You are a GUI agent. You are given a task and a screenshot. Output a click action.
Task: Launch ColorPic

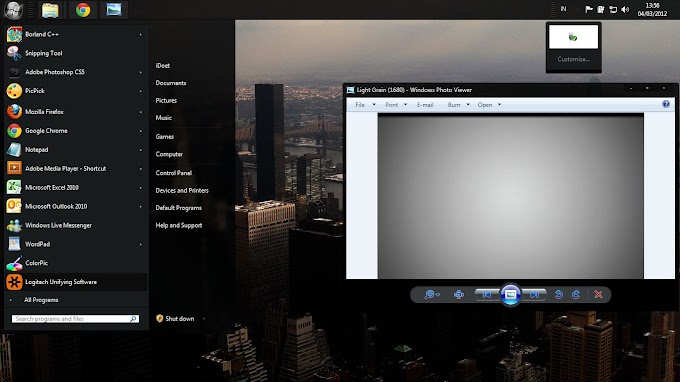click(x=75, y=263)
